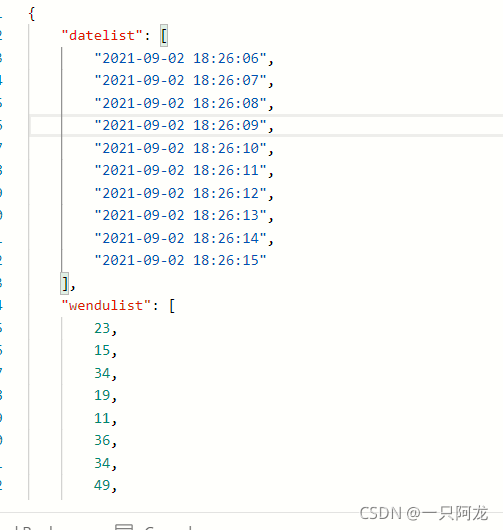Click the last timestamp, 18:26:15
The width and height of the screenshot is (503, 530).
pos(181,261)
